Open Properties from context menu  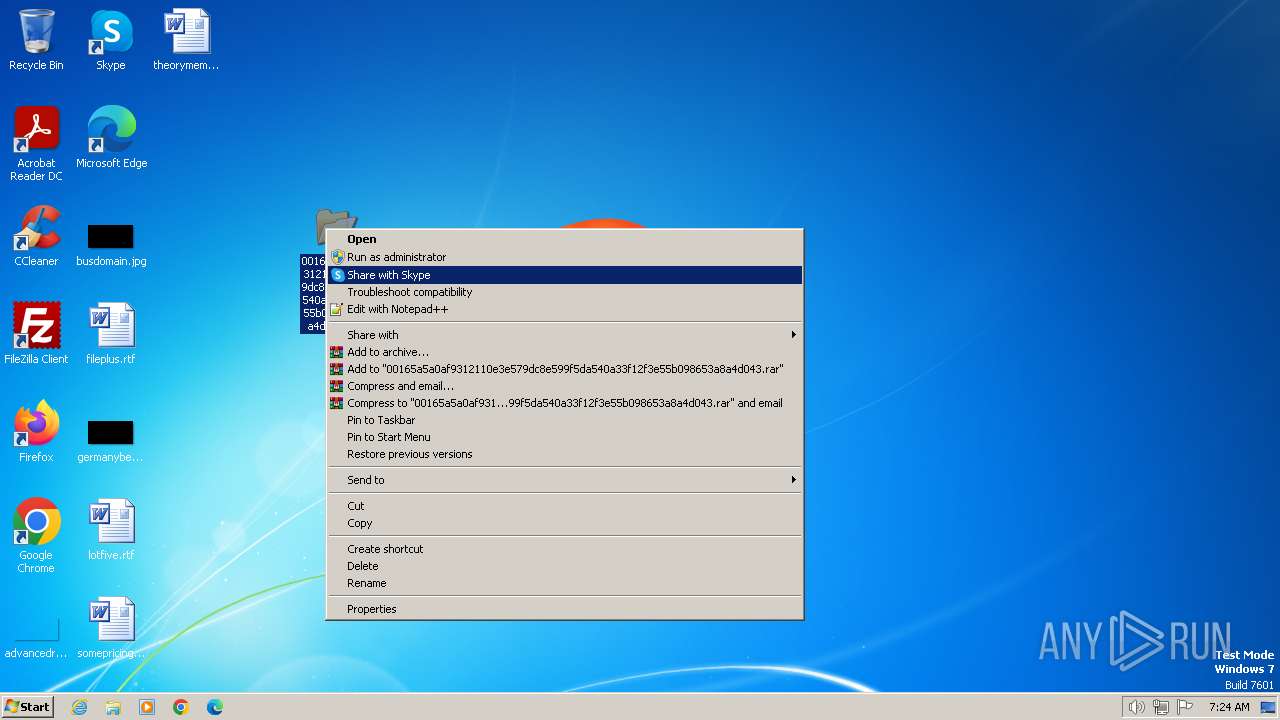coord(565,609)
